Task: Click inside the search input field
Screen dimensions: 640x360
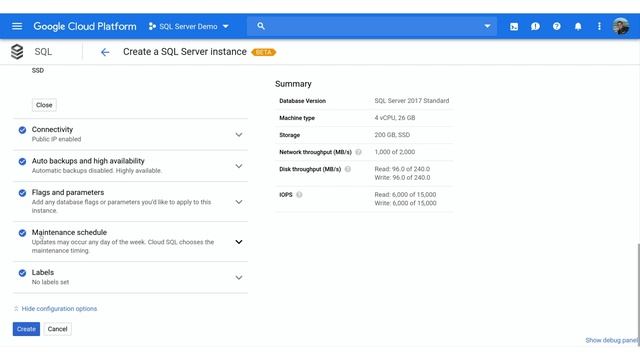Action: pos(373,26)
